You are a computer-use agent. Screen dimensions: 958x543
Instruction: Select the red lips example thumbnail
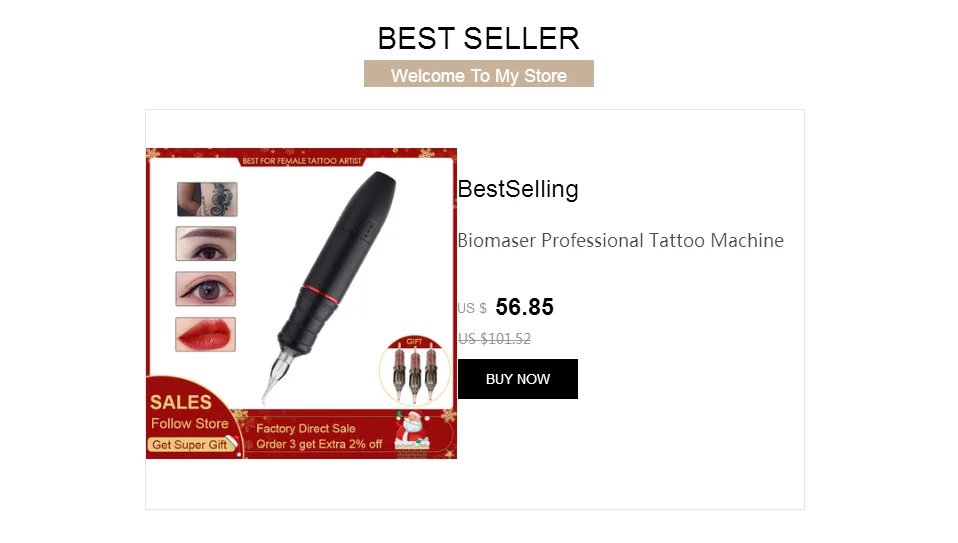(205, 334)
